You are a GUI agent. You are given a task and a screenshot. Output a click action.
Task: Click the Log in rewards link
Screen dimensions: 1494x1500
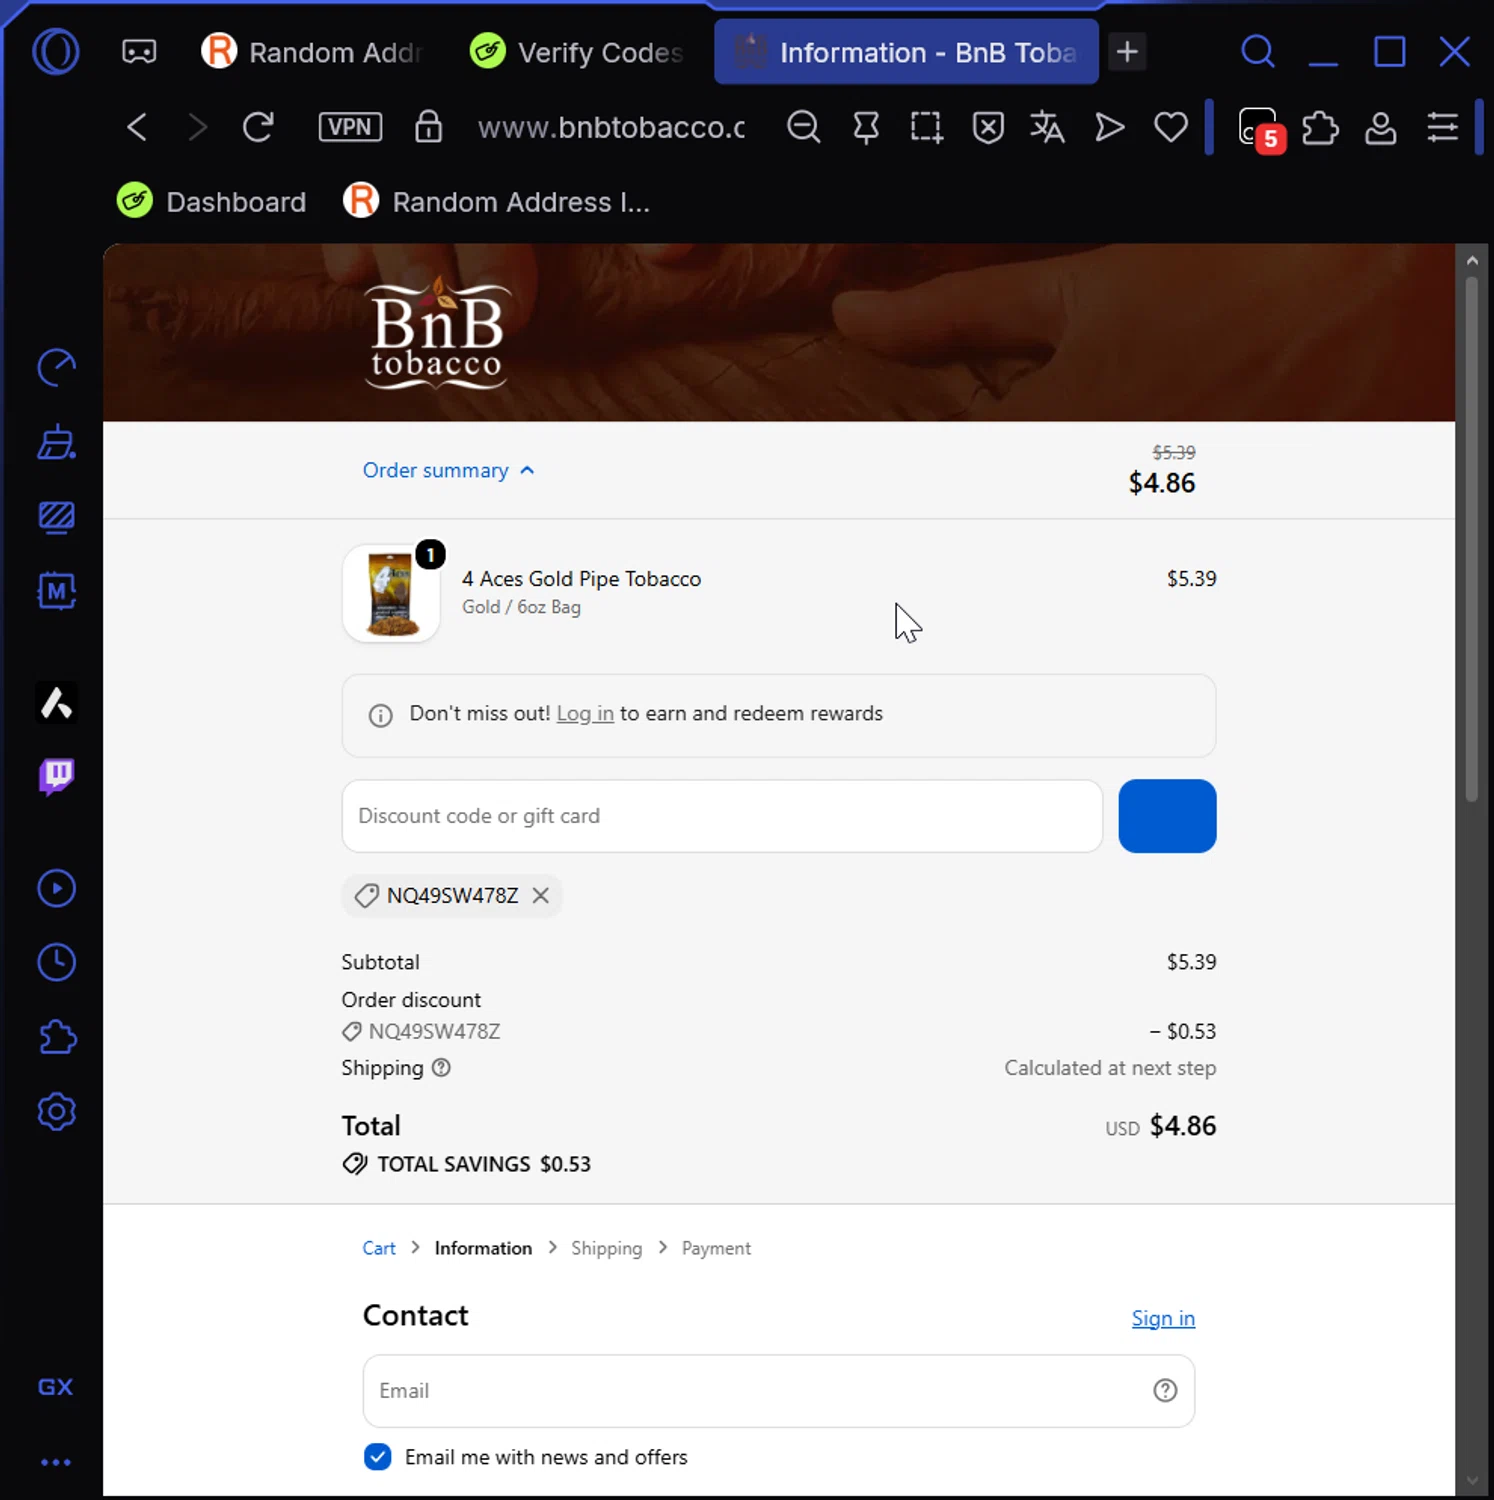pyautogui.click(x=585, y=714)
